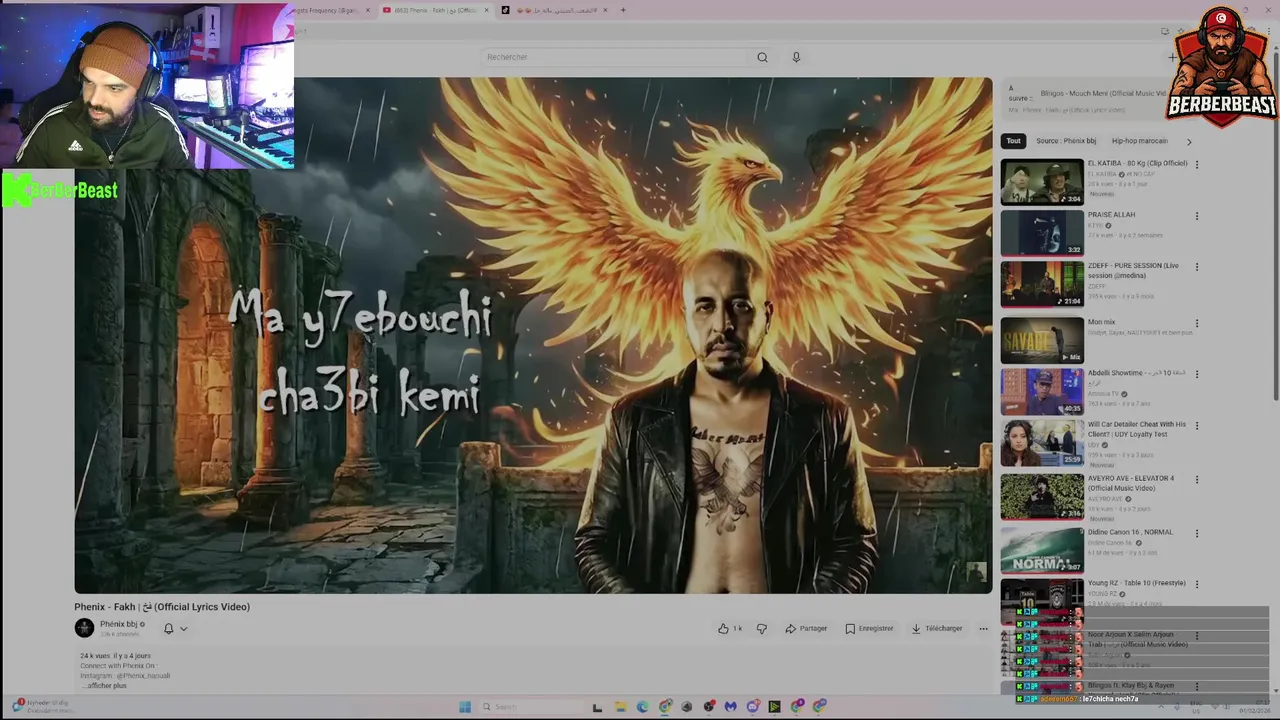Dislike the video with thumbs-down icon
The height and width of the screenshot is (720, 1280).
[x=762, y=628]
